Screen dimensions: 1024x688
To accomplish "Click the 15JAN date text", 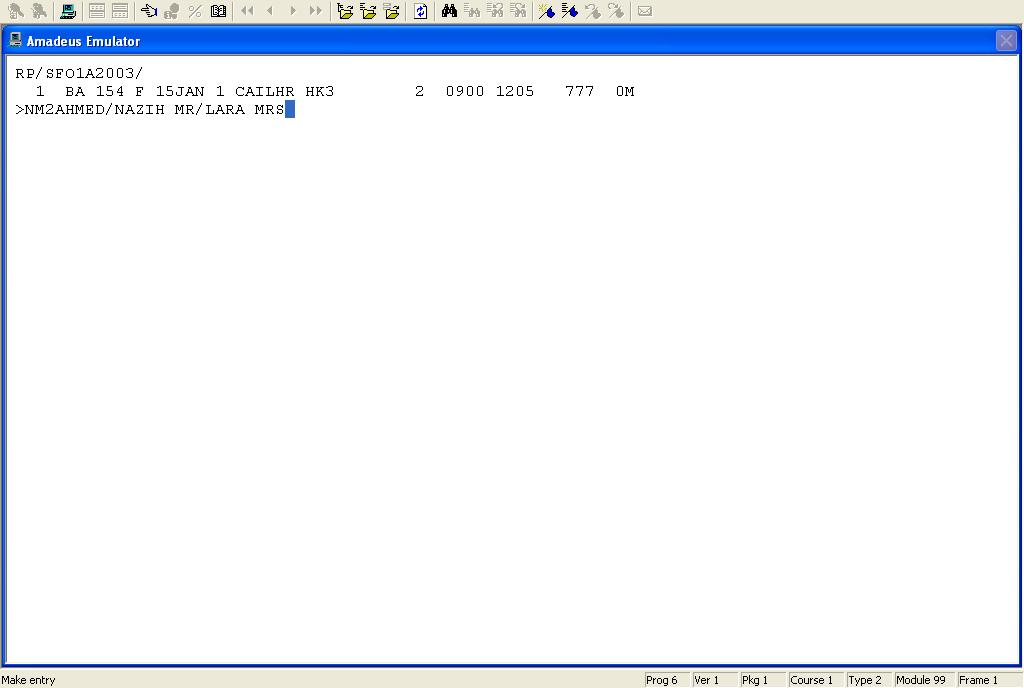I will click(x=180, y=91).
